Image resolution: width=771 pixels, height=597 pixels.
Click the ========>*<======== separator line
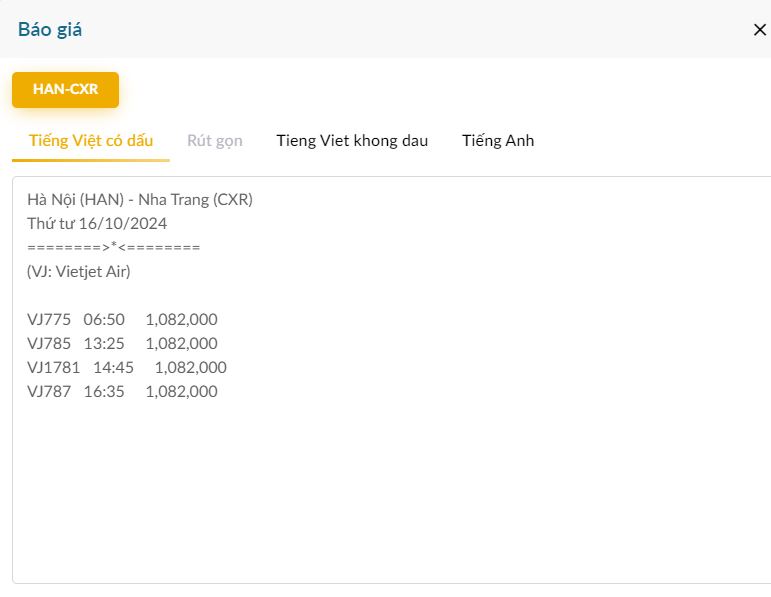[114, 247]
